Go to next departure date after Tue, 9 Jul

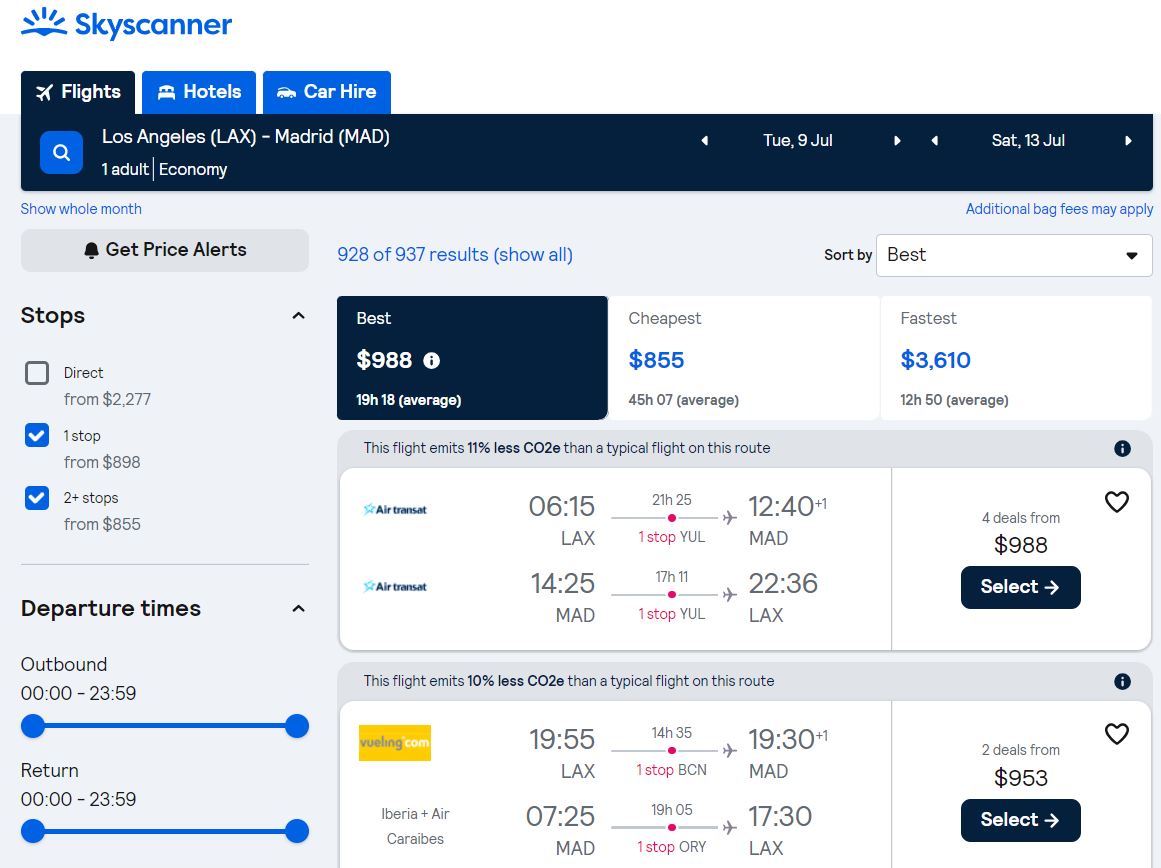(897, 141)
